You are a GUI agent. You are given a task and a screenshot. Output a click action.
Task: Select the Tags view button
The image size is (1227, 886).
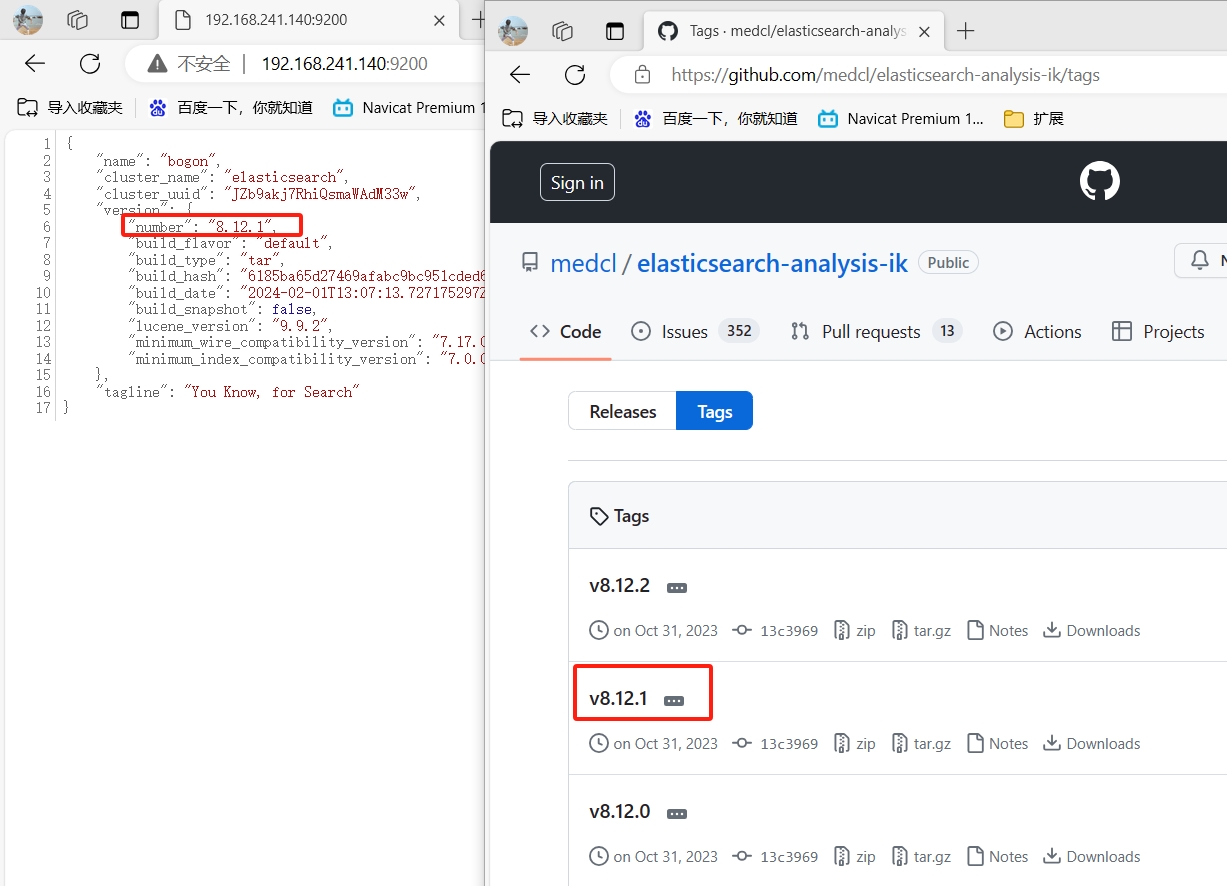715,411
